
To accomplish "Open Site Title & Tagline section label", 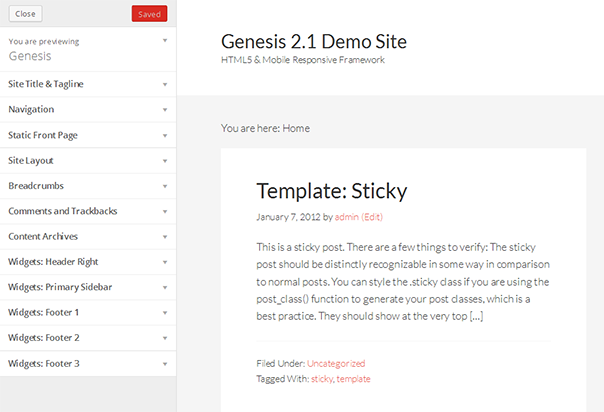I will pyautogui.click(x=46, y=84).
